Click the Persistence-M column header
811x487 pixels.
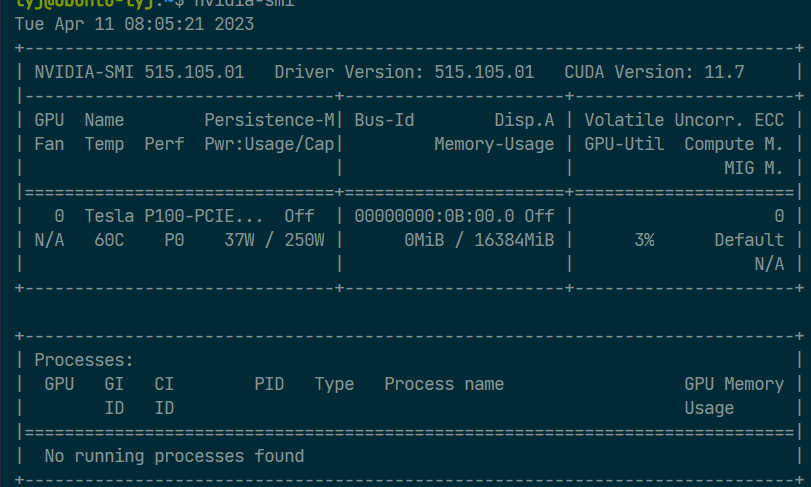click(x=269, y=120)
